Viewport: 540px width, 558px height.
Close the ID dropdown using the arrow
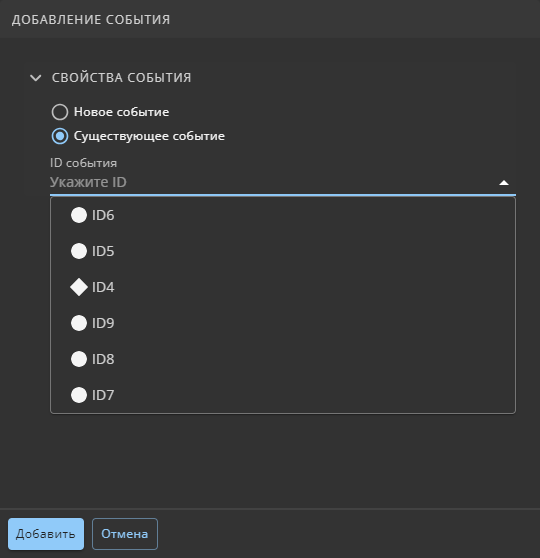pos(504,183)
